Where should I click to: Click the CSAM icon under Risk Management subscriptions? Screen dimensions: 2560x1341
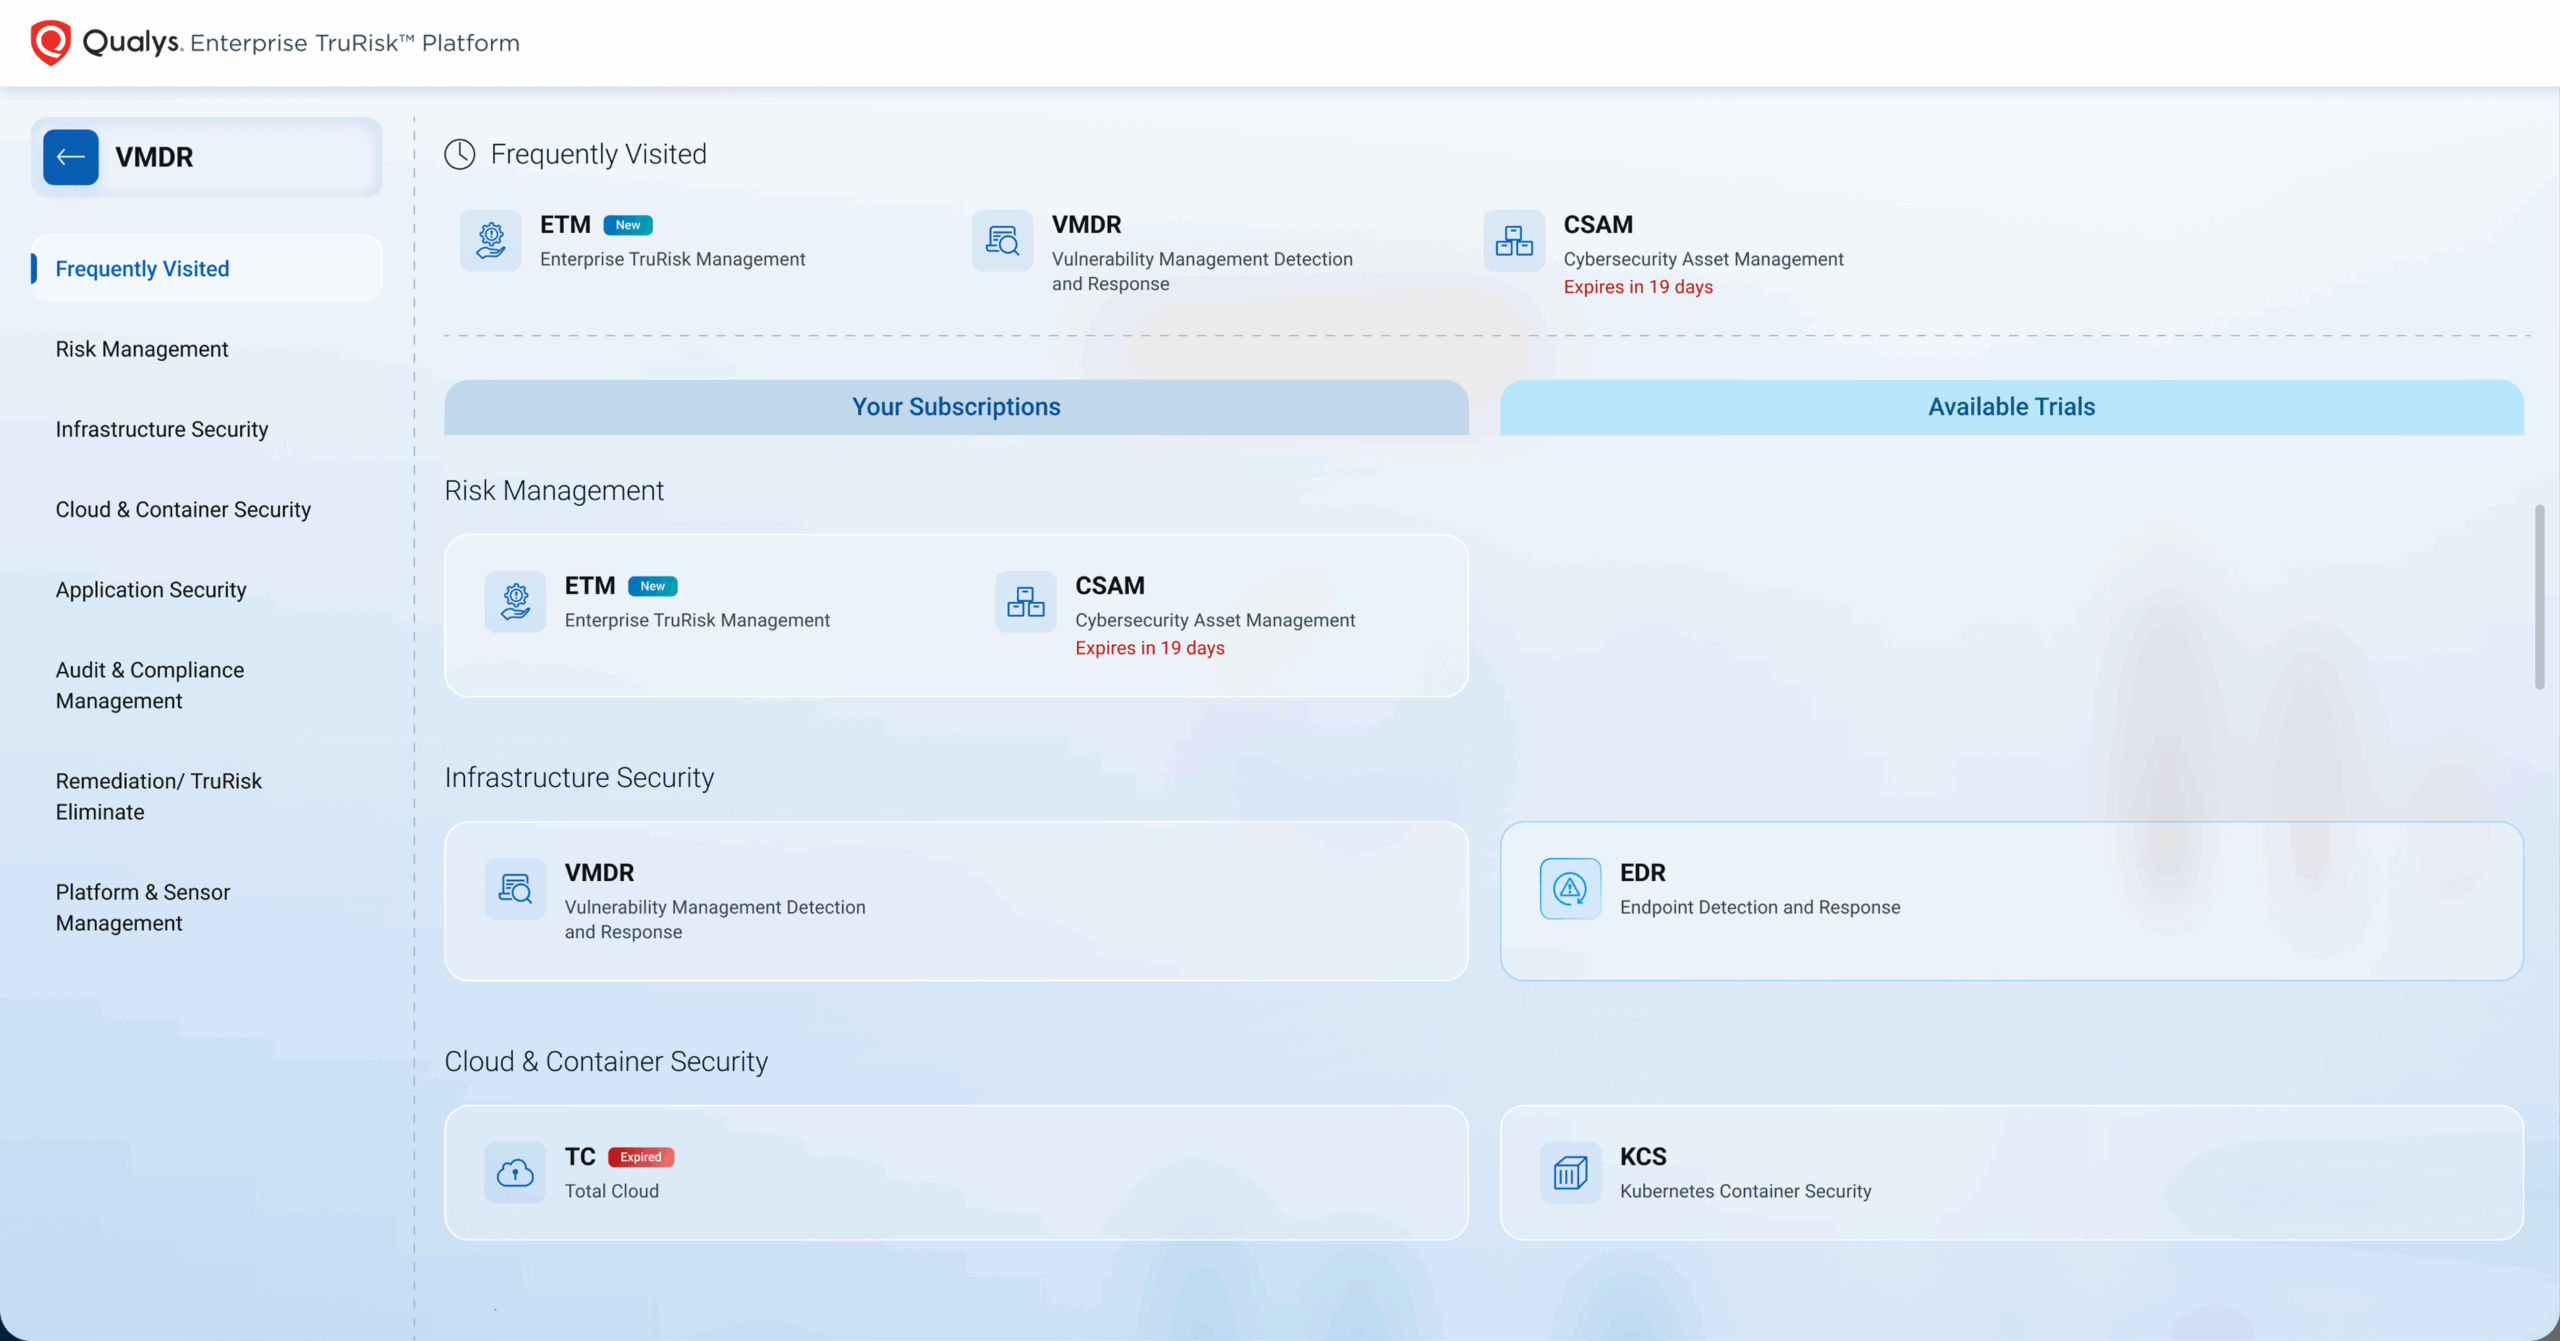point(1026,601)
